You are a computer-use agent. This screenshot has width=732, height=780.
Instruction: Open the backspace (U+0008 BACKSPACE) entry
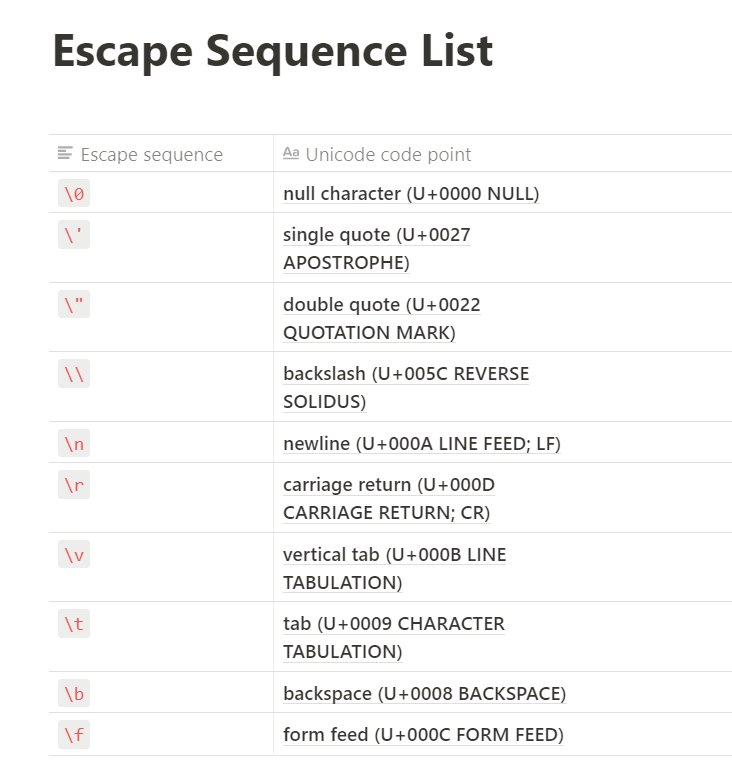click(425, 693)
